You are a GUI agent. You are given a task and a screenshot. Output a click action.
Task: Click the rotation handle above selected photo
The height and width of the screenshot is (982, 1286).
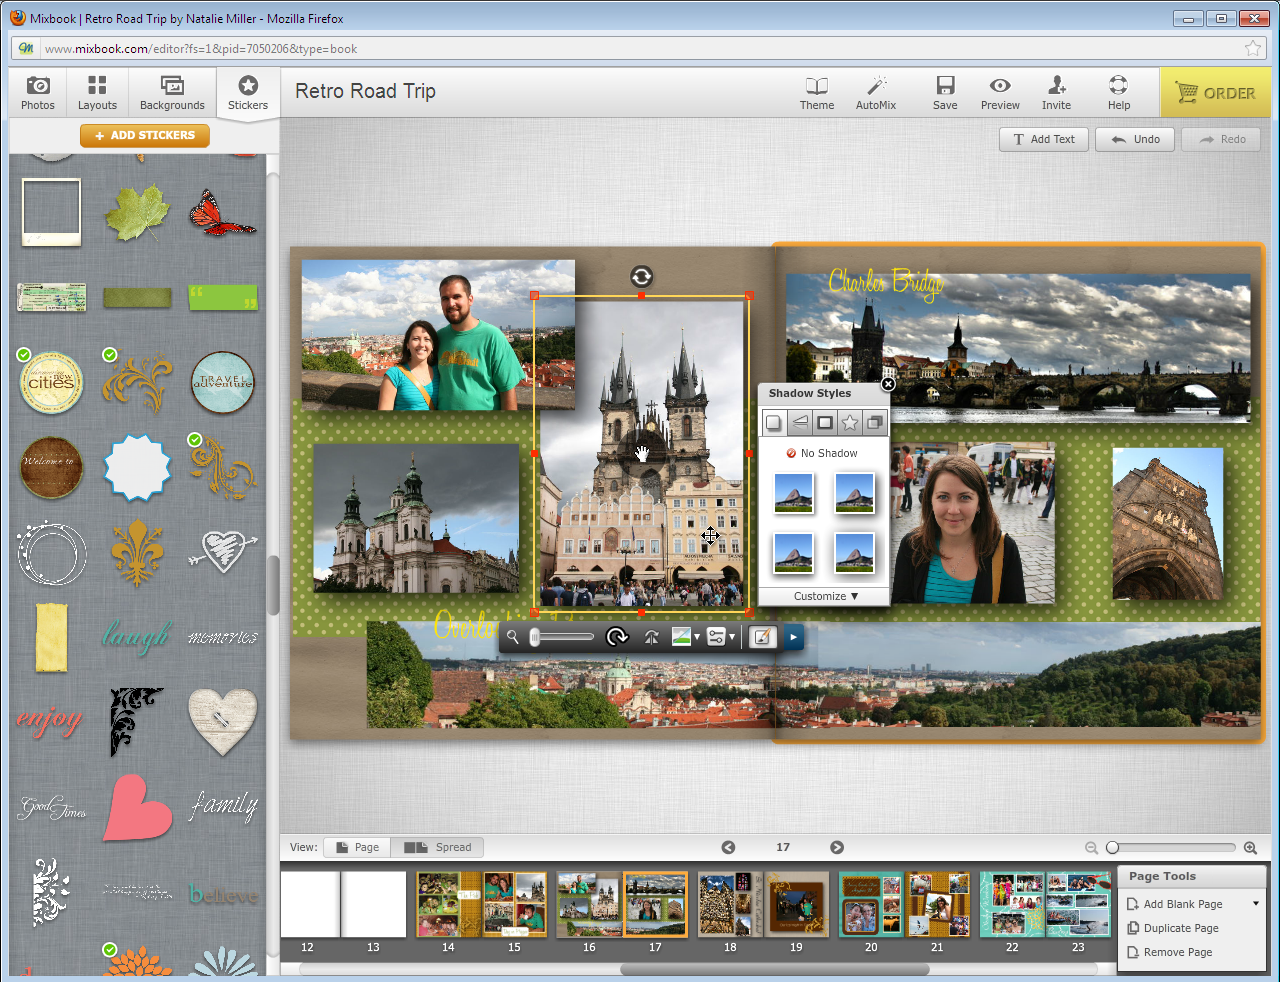click(642, 277)
